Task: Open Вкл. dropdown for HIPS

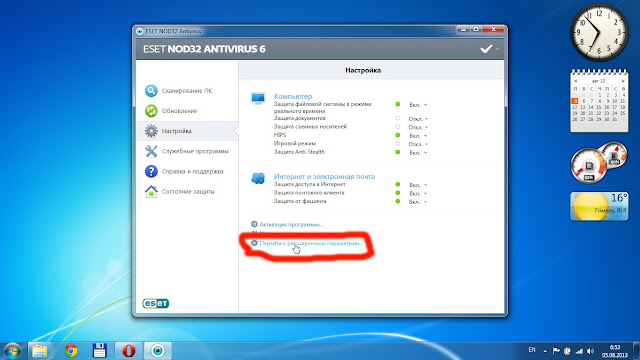Action: coord(418,136)
